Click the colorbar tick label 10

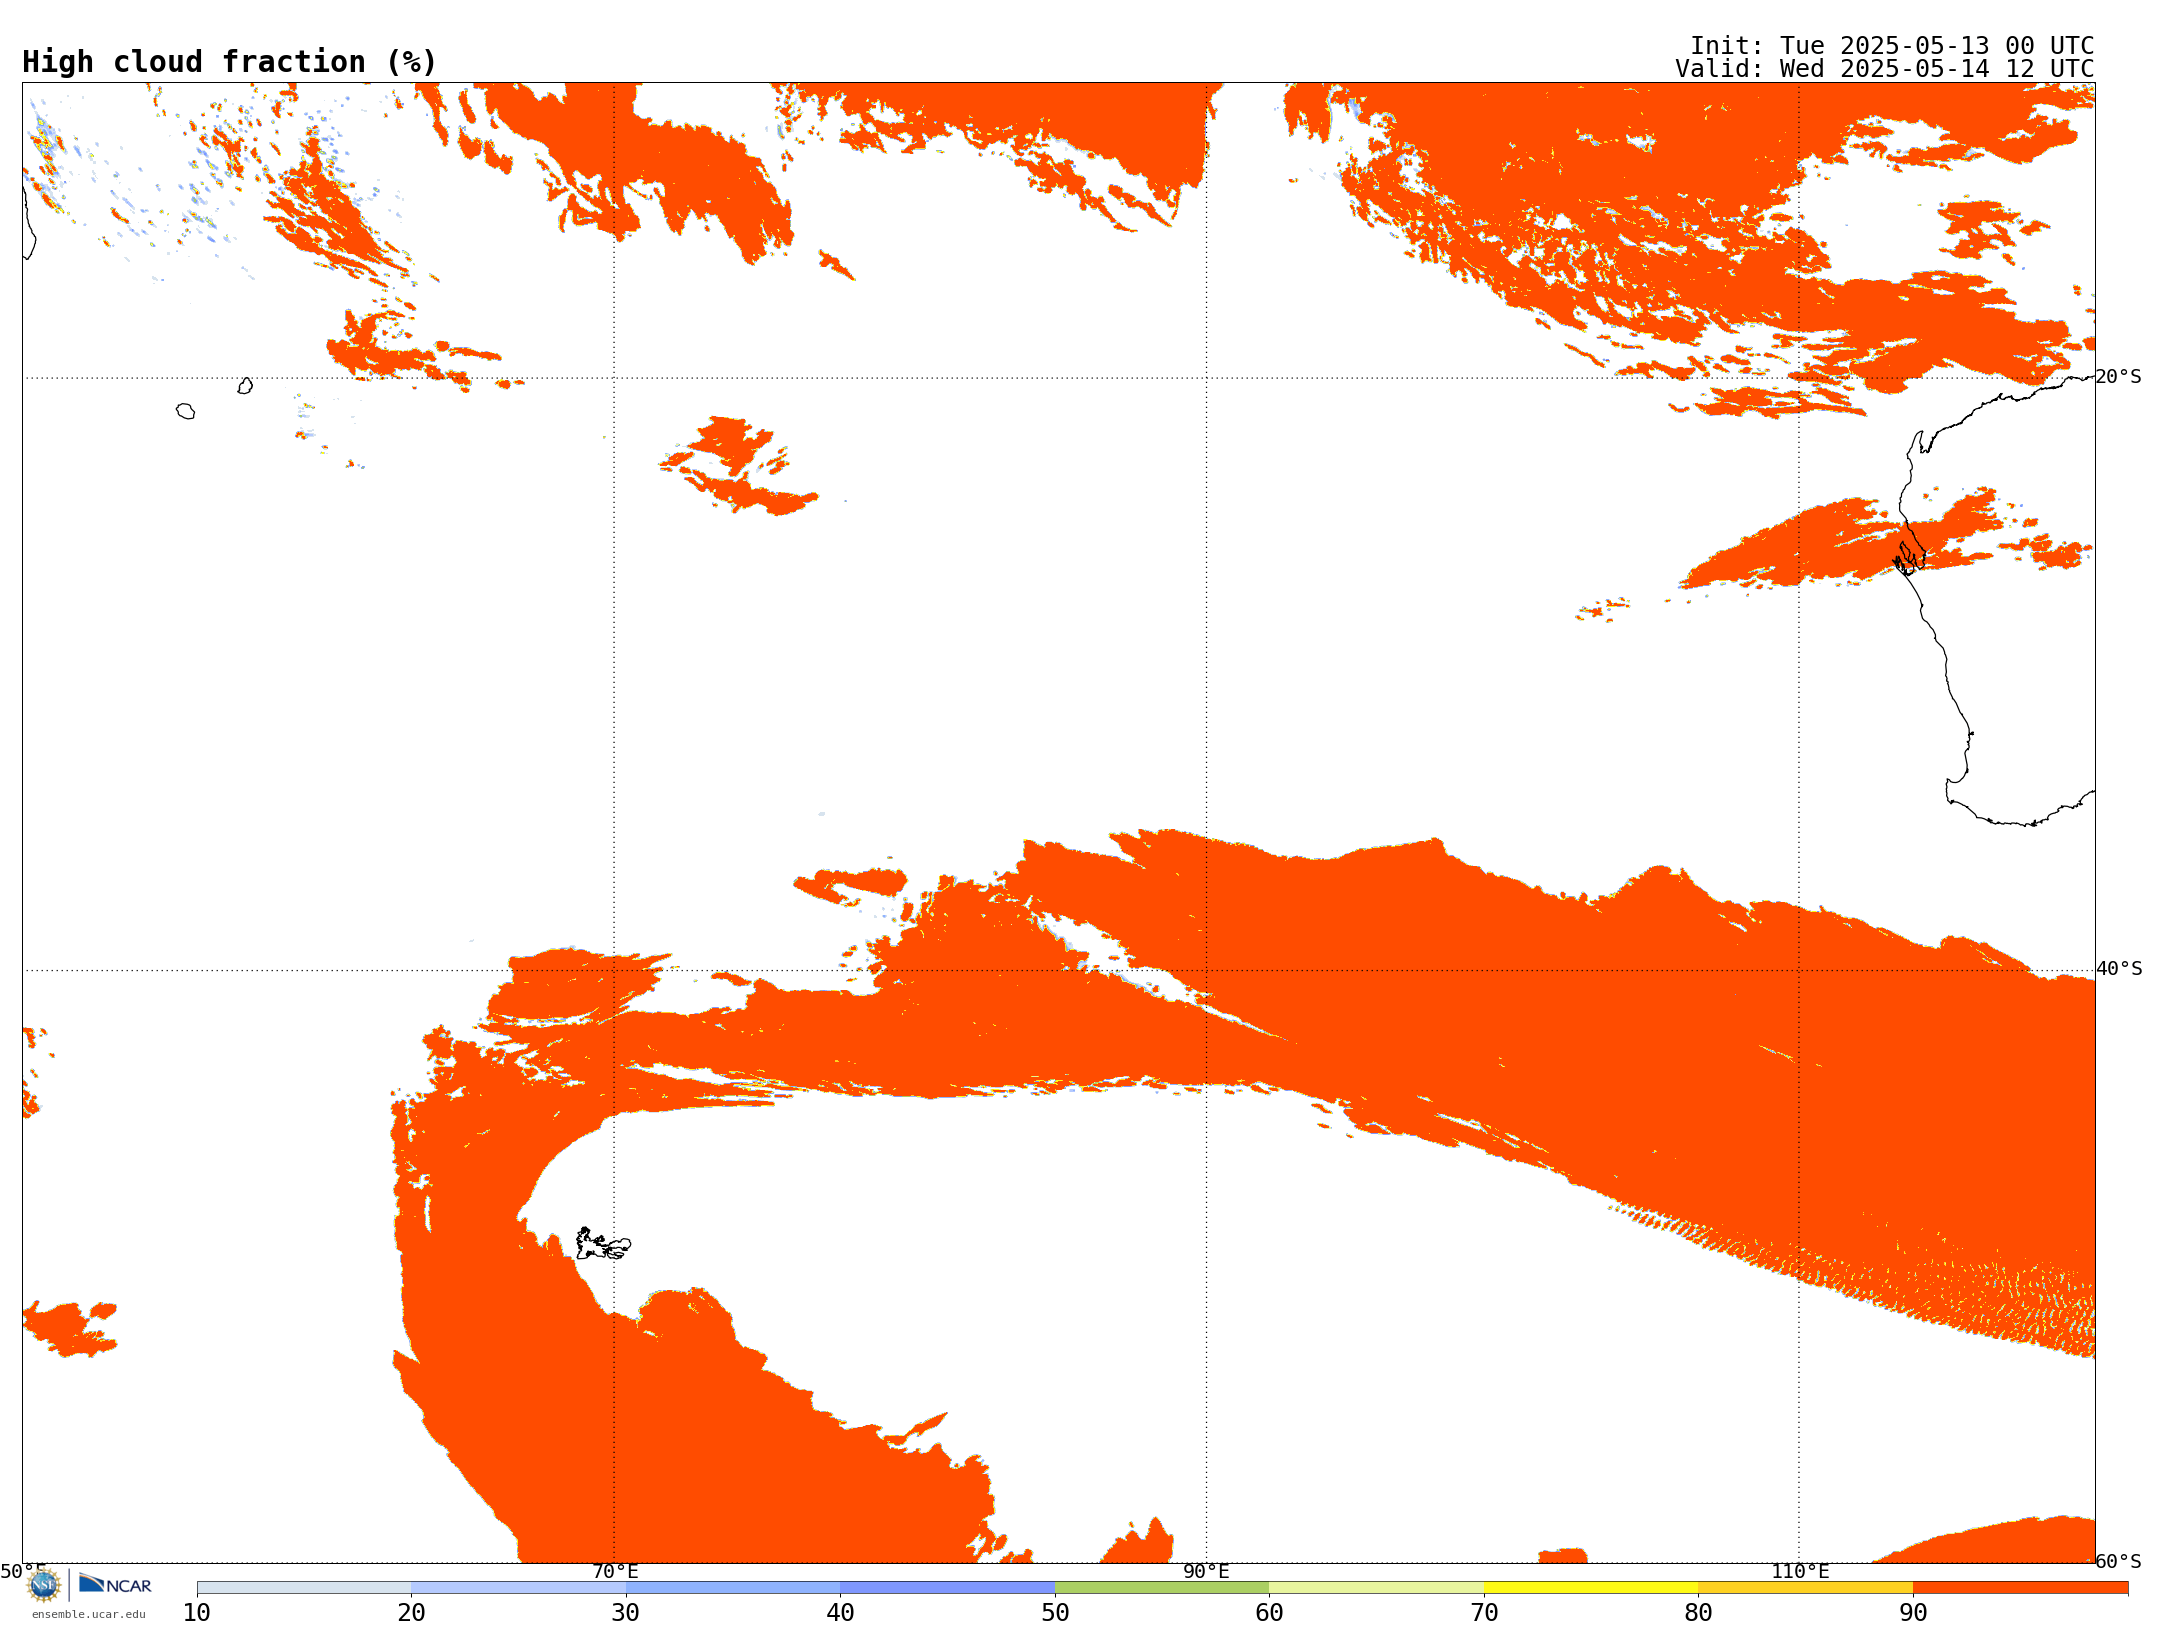(197, 1613)
